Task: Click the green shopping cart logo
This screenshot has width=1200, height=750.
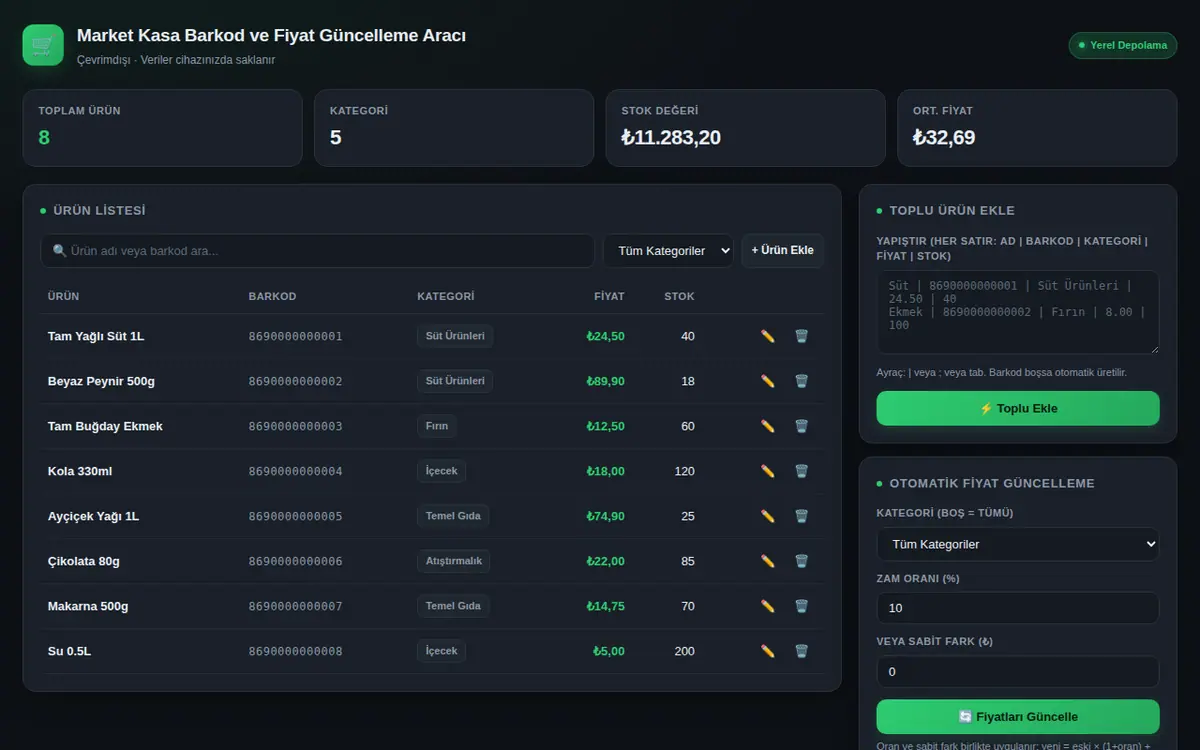Action: [x=43, y=45]
